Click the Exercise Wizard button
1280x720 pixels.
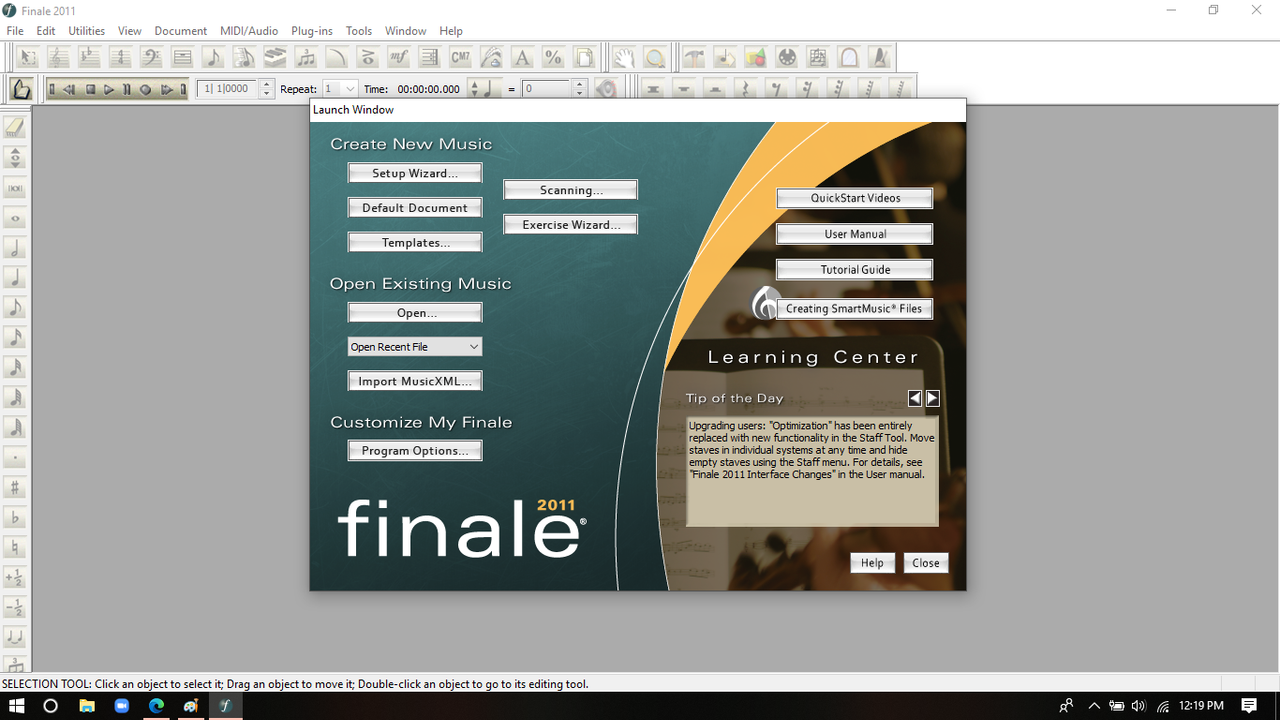[570, 225]
